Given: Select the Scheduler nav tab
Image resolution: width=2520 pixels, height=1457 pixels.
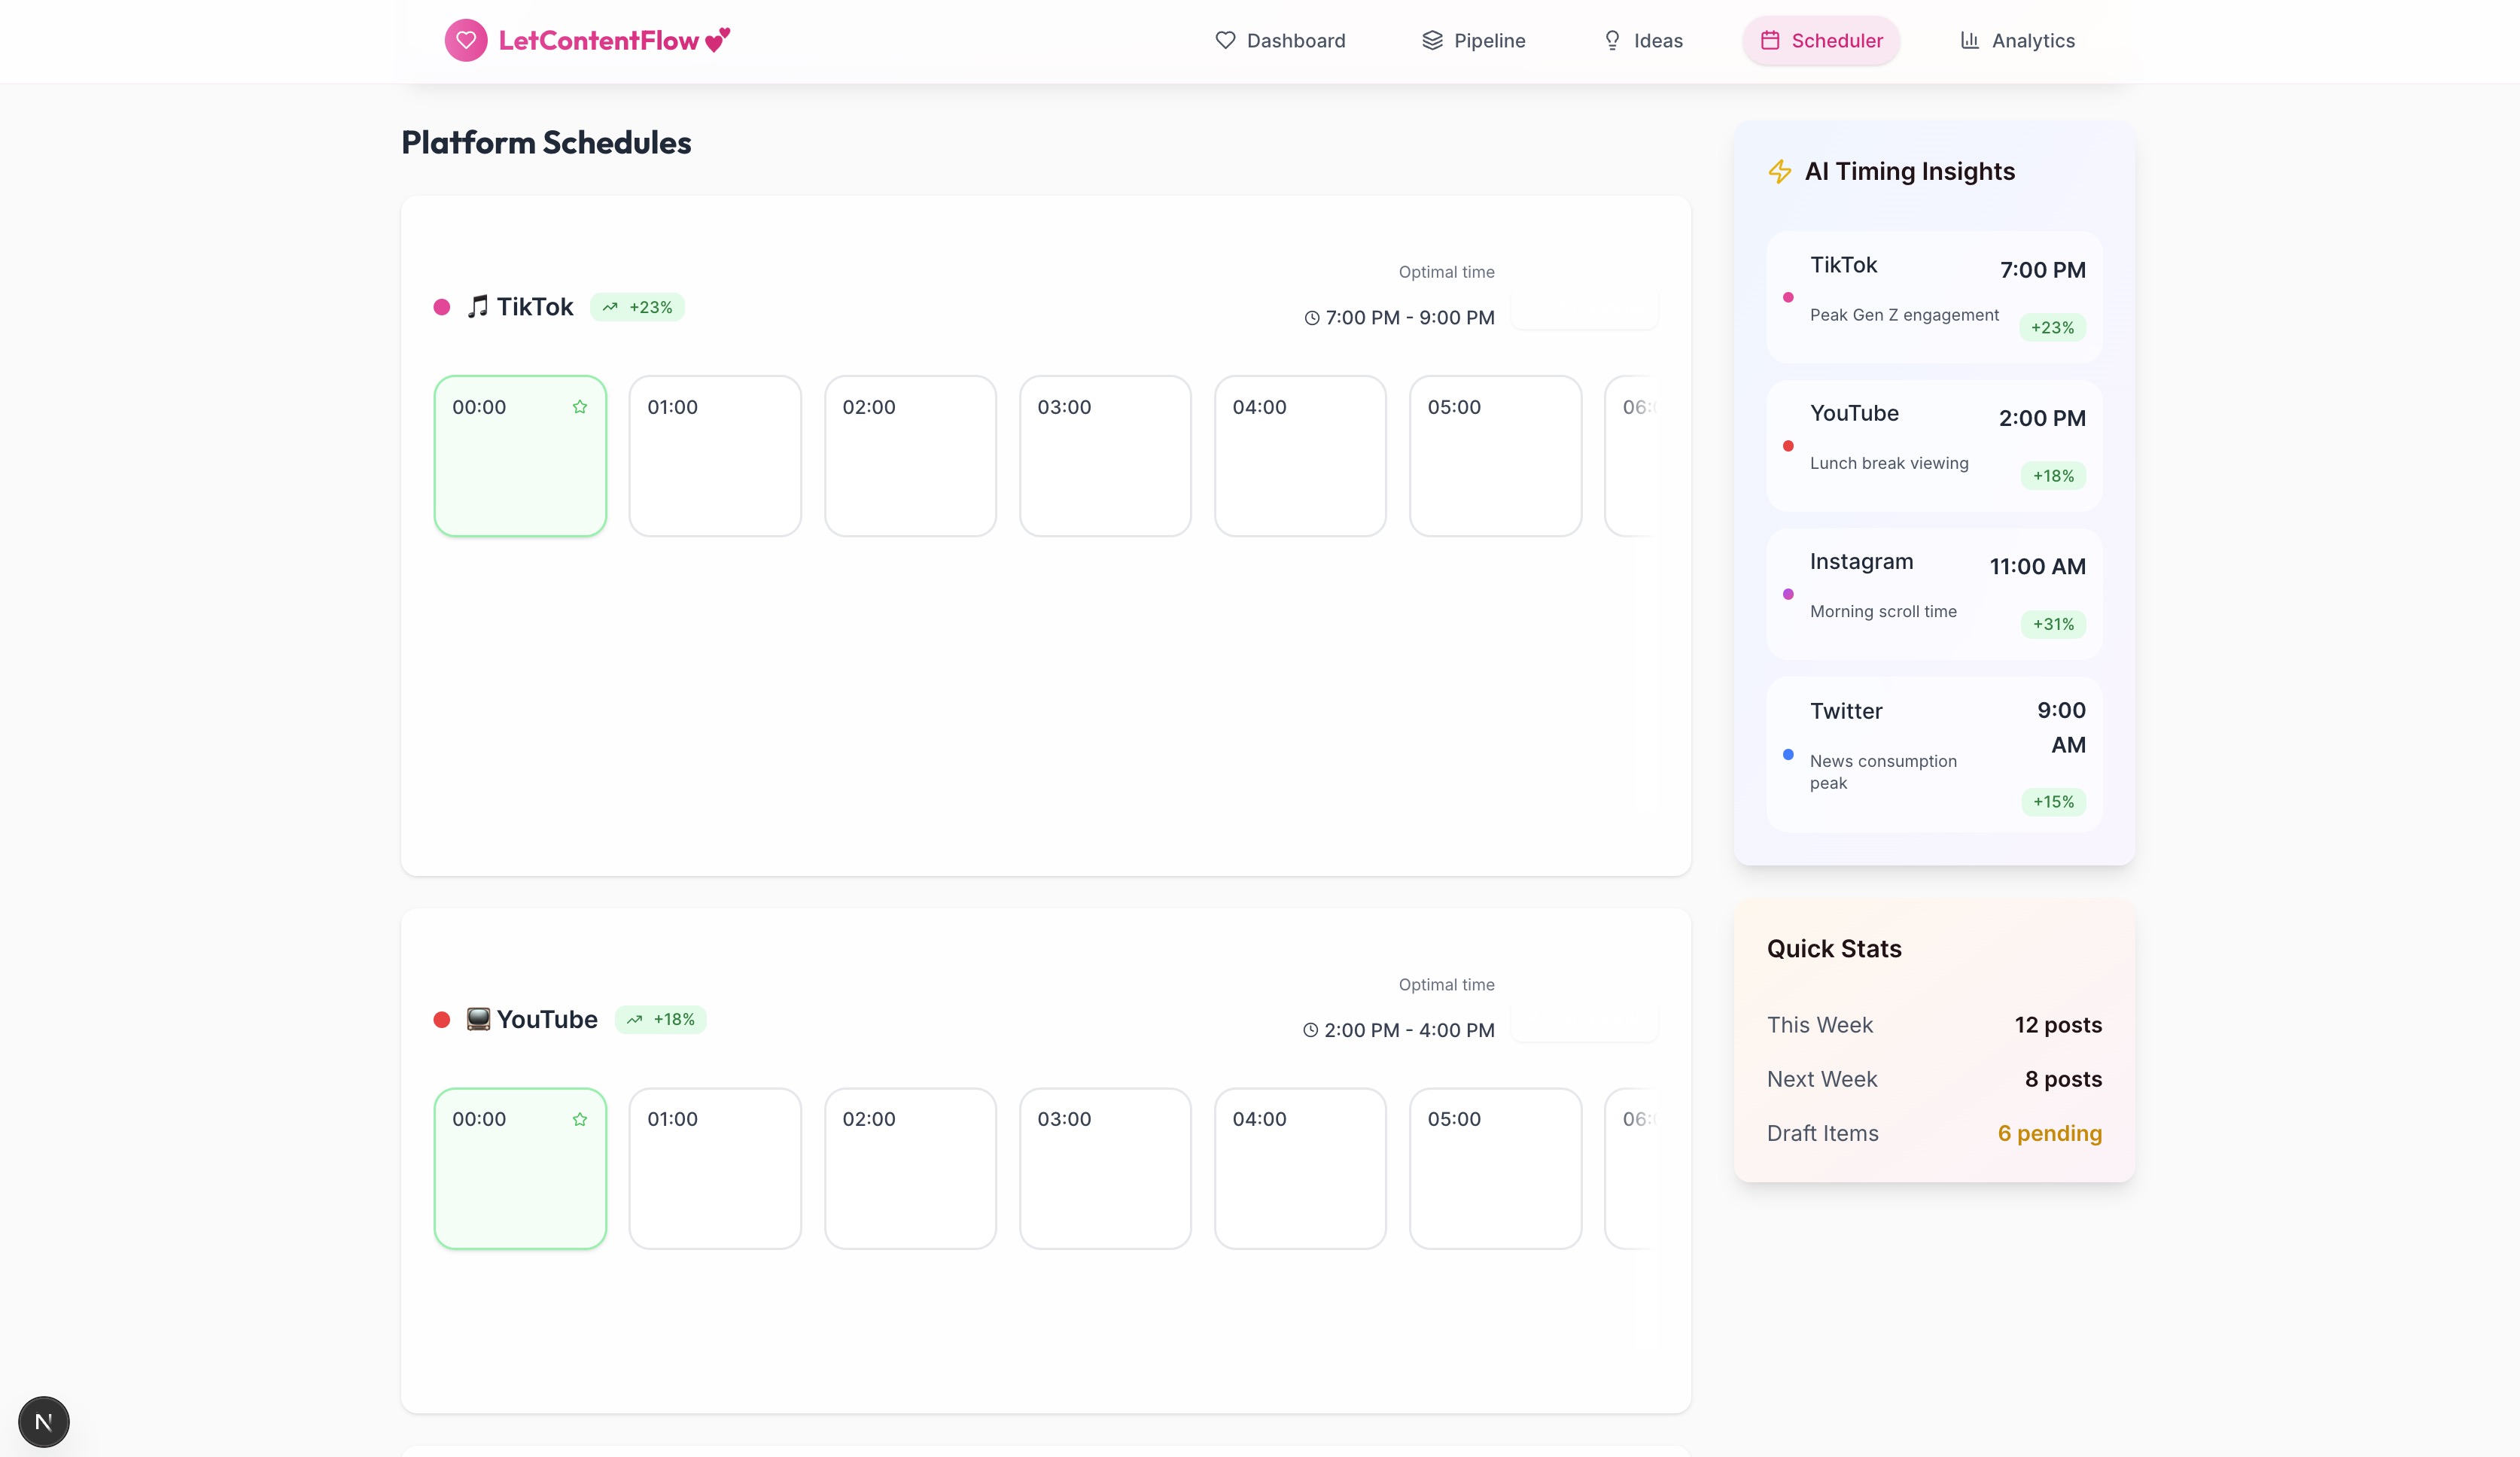Looking at the screenshot, I should pos(1821,41).
